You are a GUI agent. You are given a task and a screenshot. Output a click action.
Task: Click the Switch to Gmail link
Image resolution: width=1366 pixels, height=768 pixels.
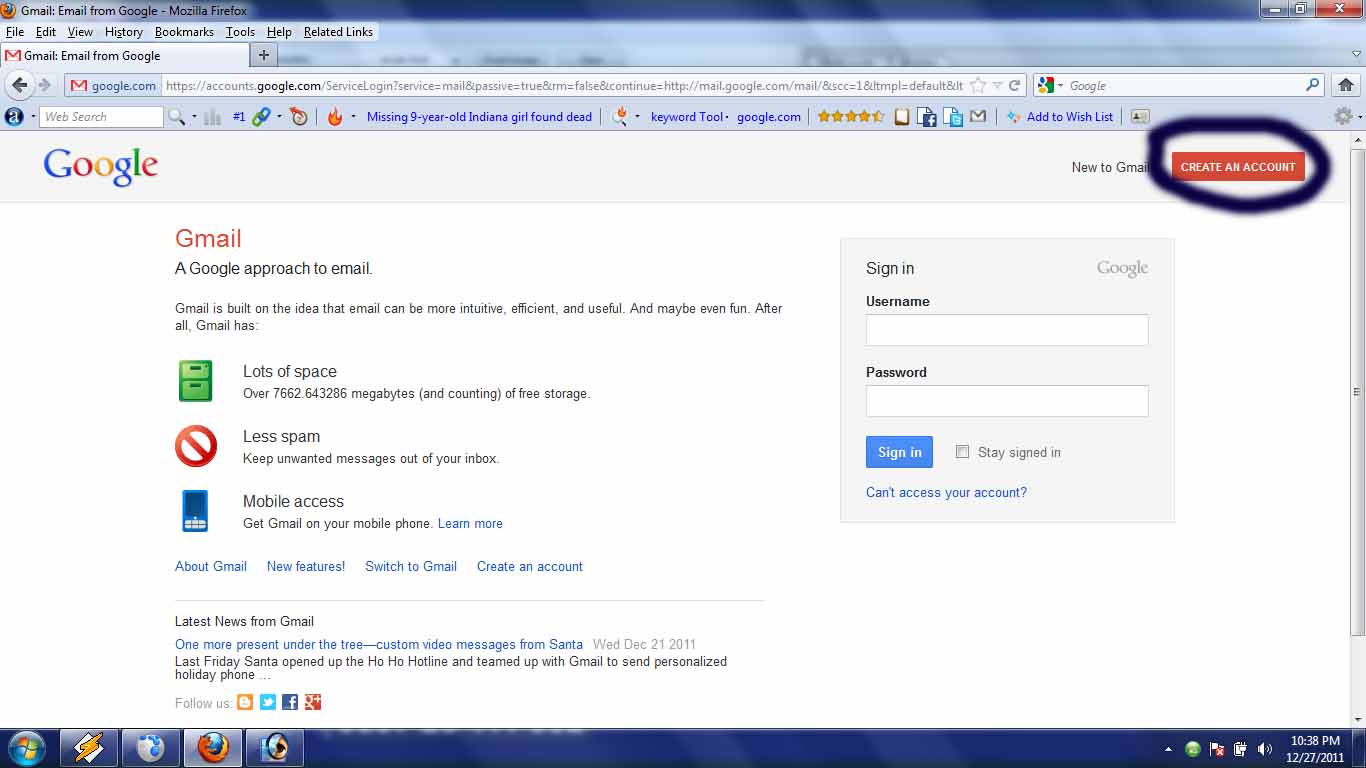411,566
